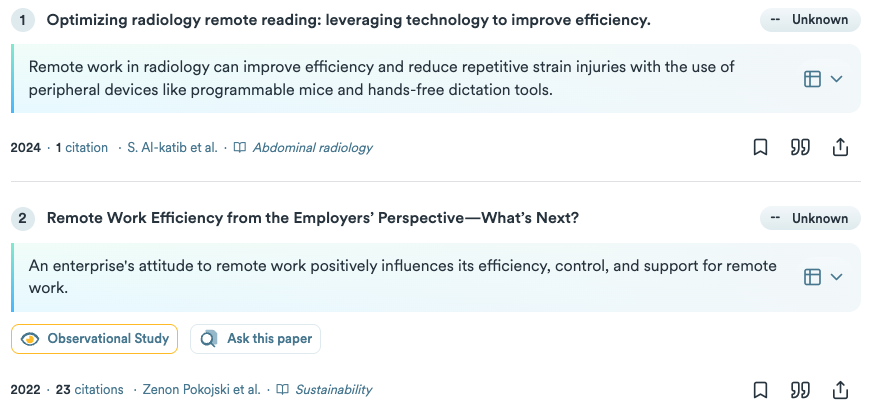The height and width of the screenshot is (409, 870).
Task: Click table icon in second paper summary
Action: [812, 276]
